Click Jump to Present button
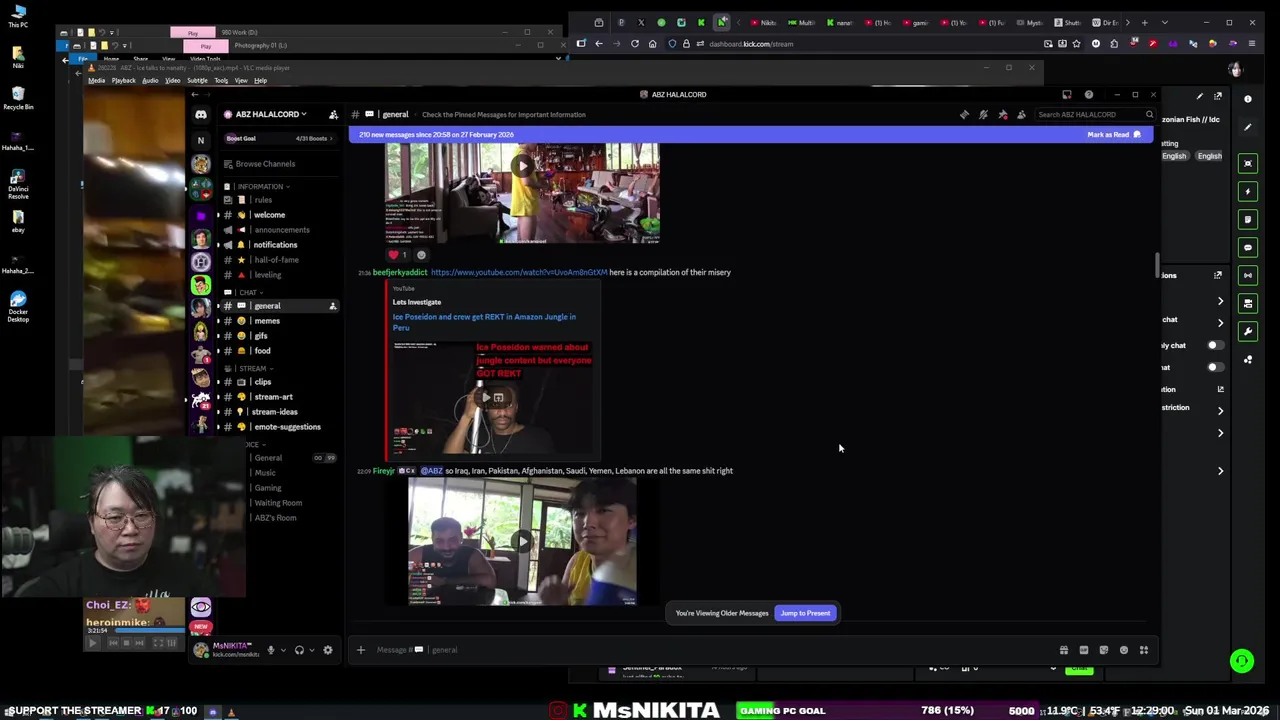Screen dimensions: 1280x720 point(805,613)
